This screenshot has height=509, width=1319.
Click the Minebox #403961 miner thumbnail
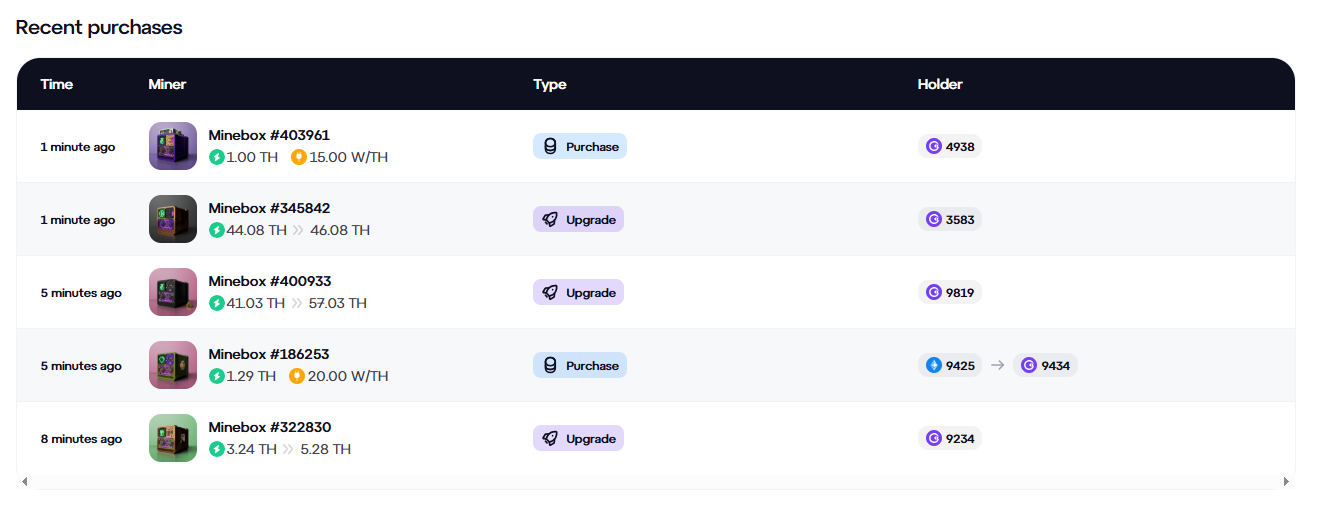[x=173, y=146]
